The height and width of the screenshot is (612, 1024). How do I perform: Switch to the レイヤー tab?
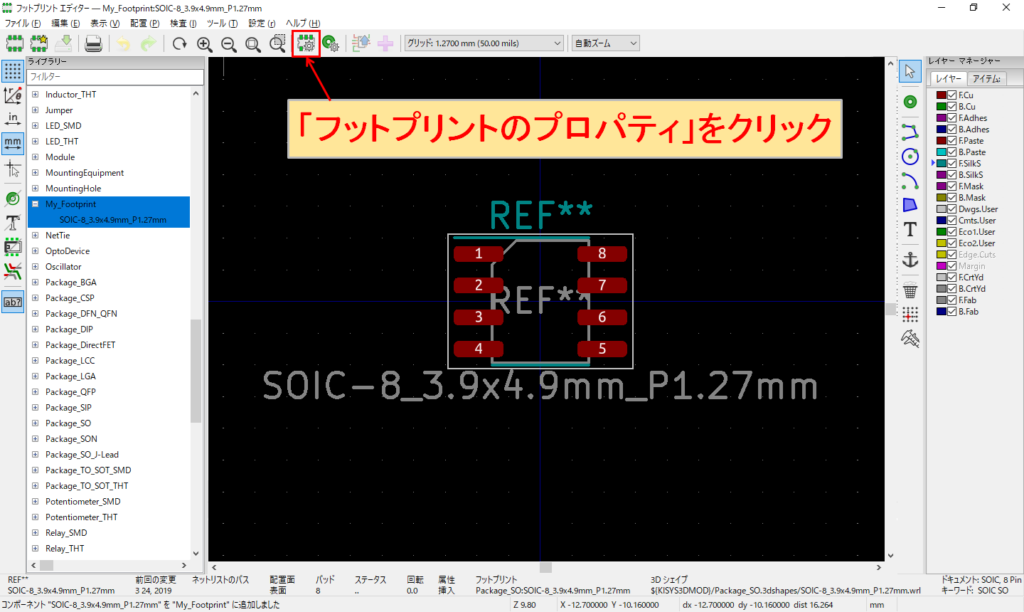948,78
